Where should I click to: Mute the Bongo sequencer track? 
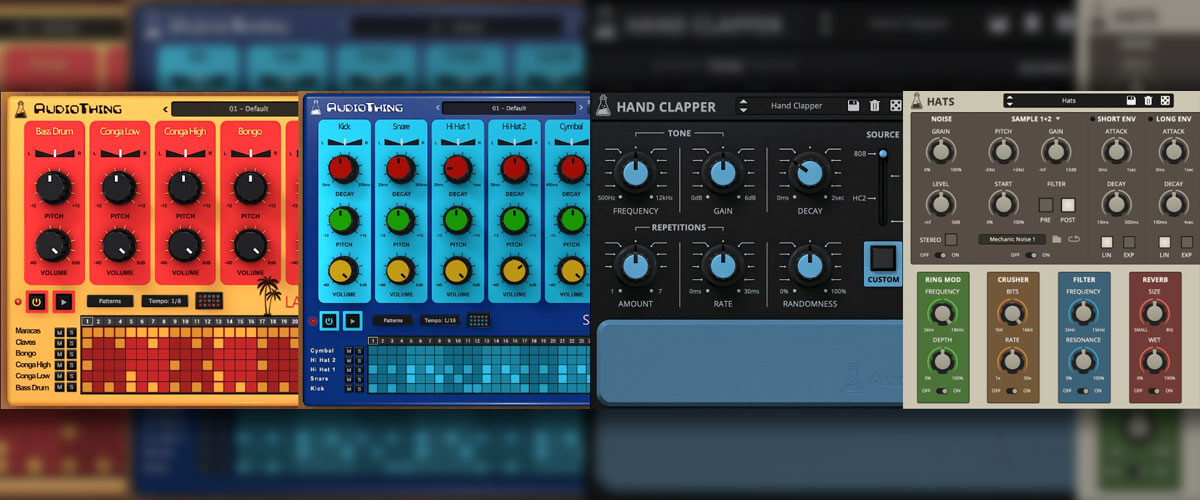click(x=59, y=354)
